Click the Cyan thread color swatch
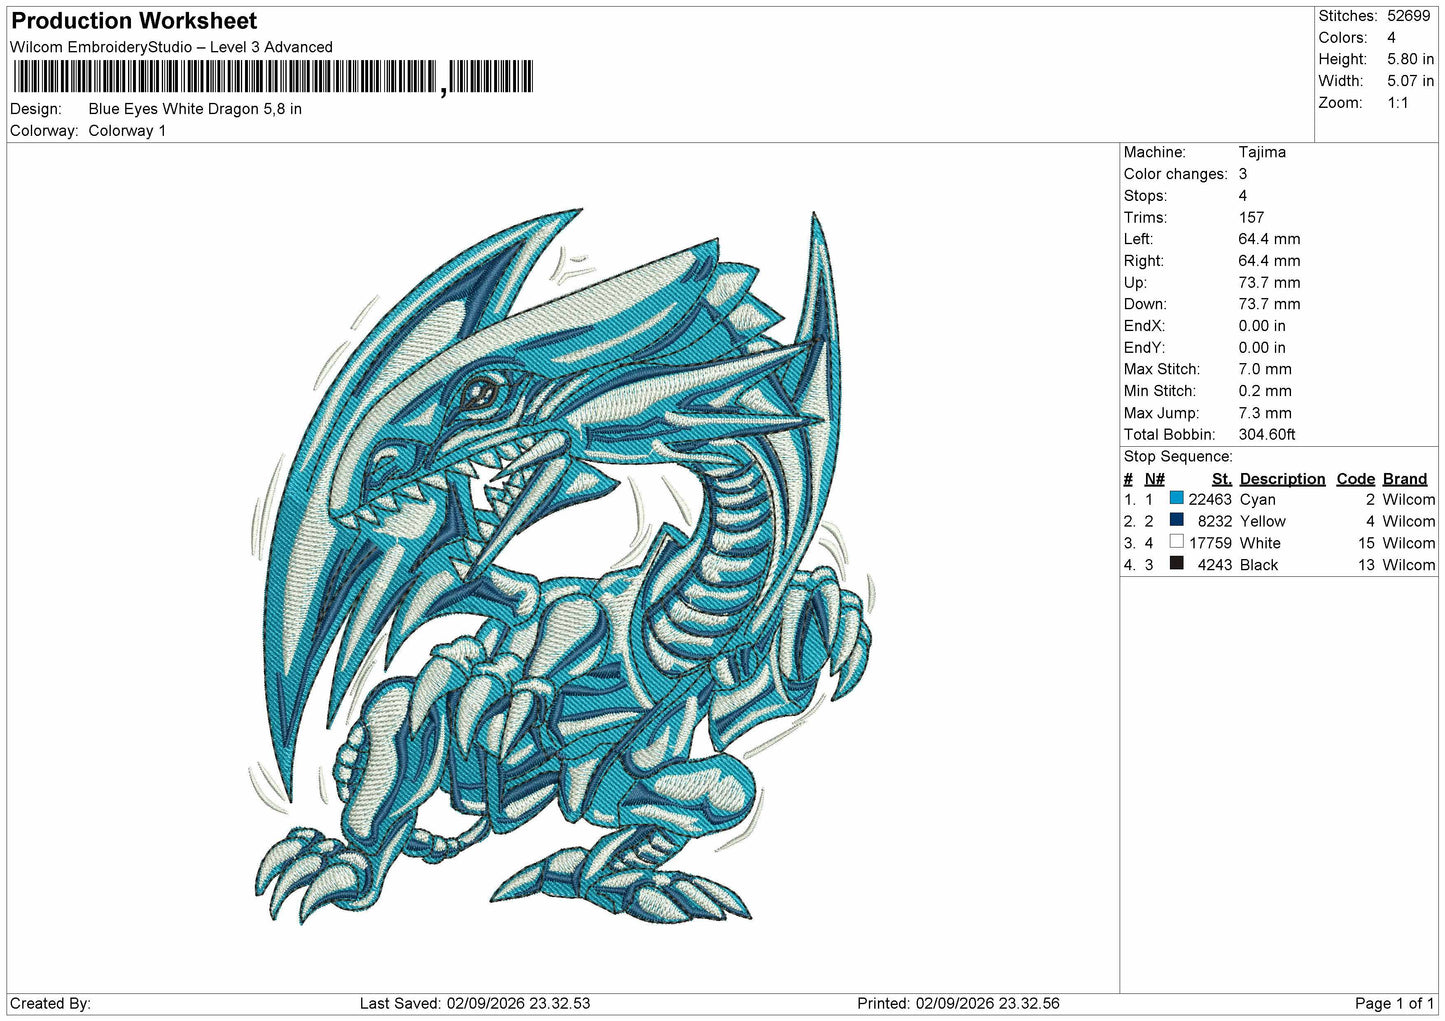Image resolution: width=1445 pixels, height=1021 pixels. click(1176, 498)
